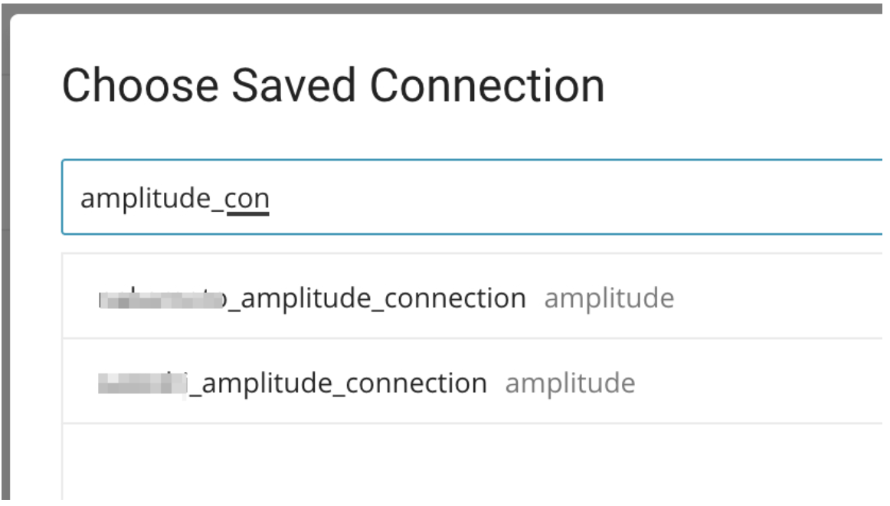Click the empty row below the results

(x=470, y=460)
